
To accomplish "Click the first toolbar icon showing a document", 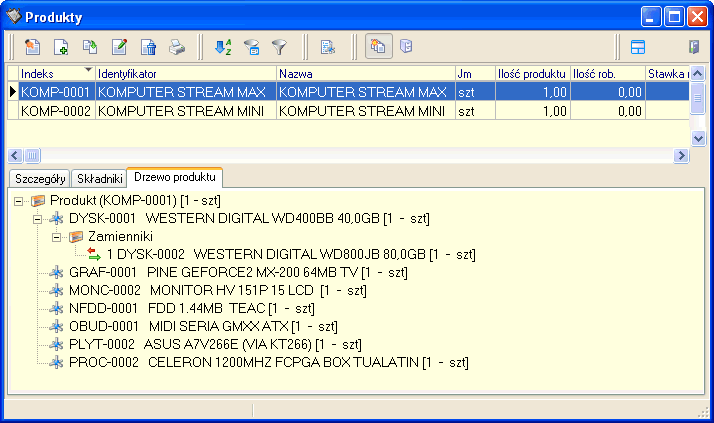I will [32, 46].
